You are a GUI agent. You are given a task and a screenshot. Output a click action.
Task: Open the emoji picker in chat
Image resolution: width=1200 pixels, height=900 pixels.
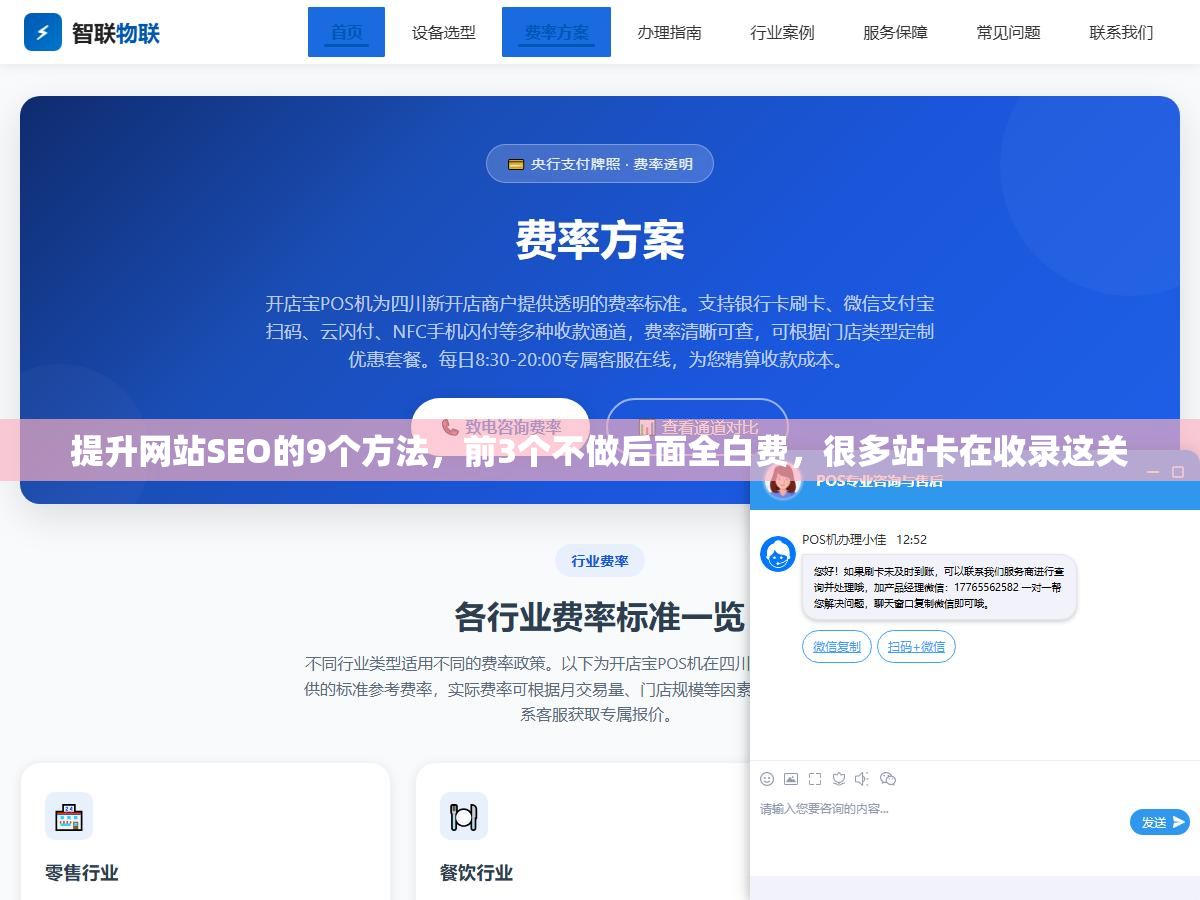pos(767,779)
